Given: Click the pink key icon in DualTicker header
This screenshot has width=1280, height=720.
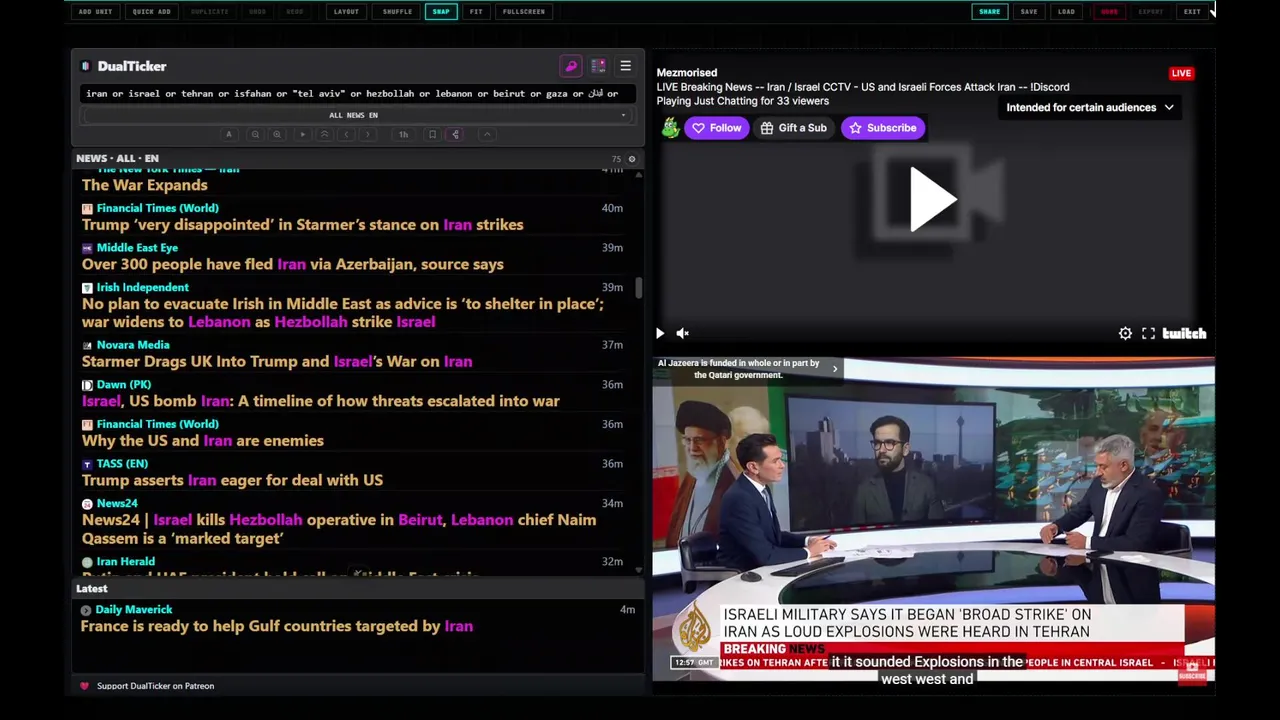Looking at the screenshot, I should [x=571, y=66].
